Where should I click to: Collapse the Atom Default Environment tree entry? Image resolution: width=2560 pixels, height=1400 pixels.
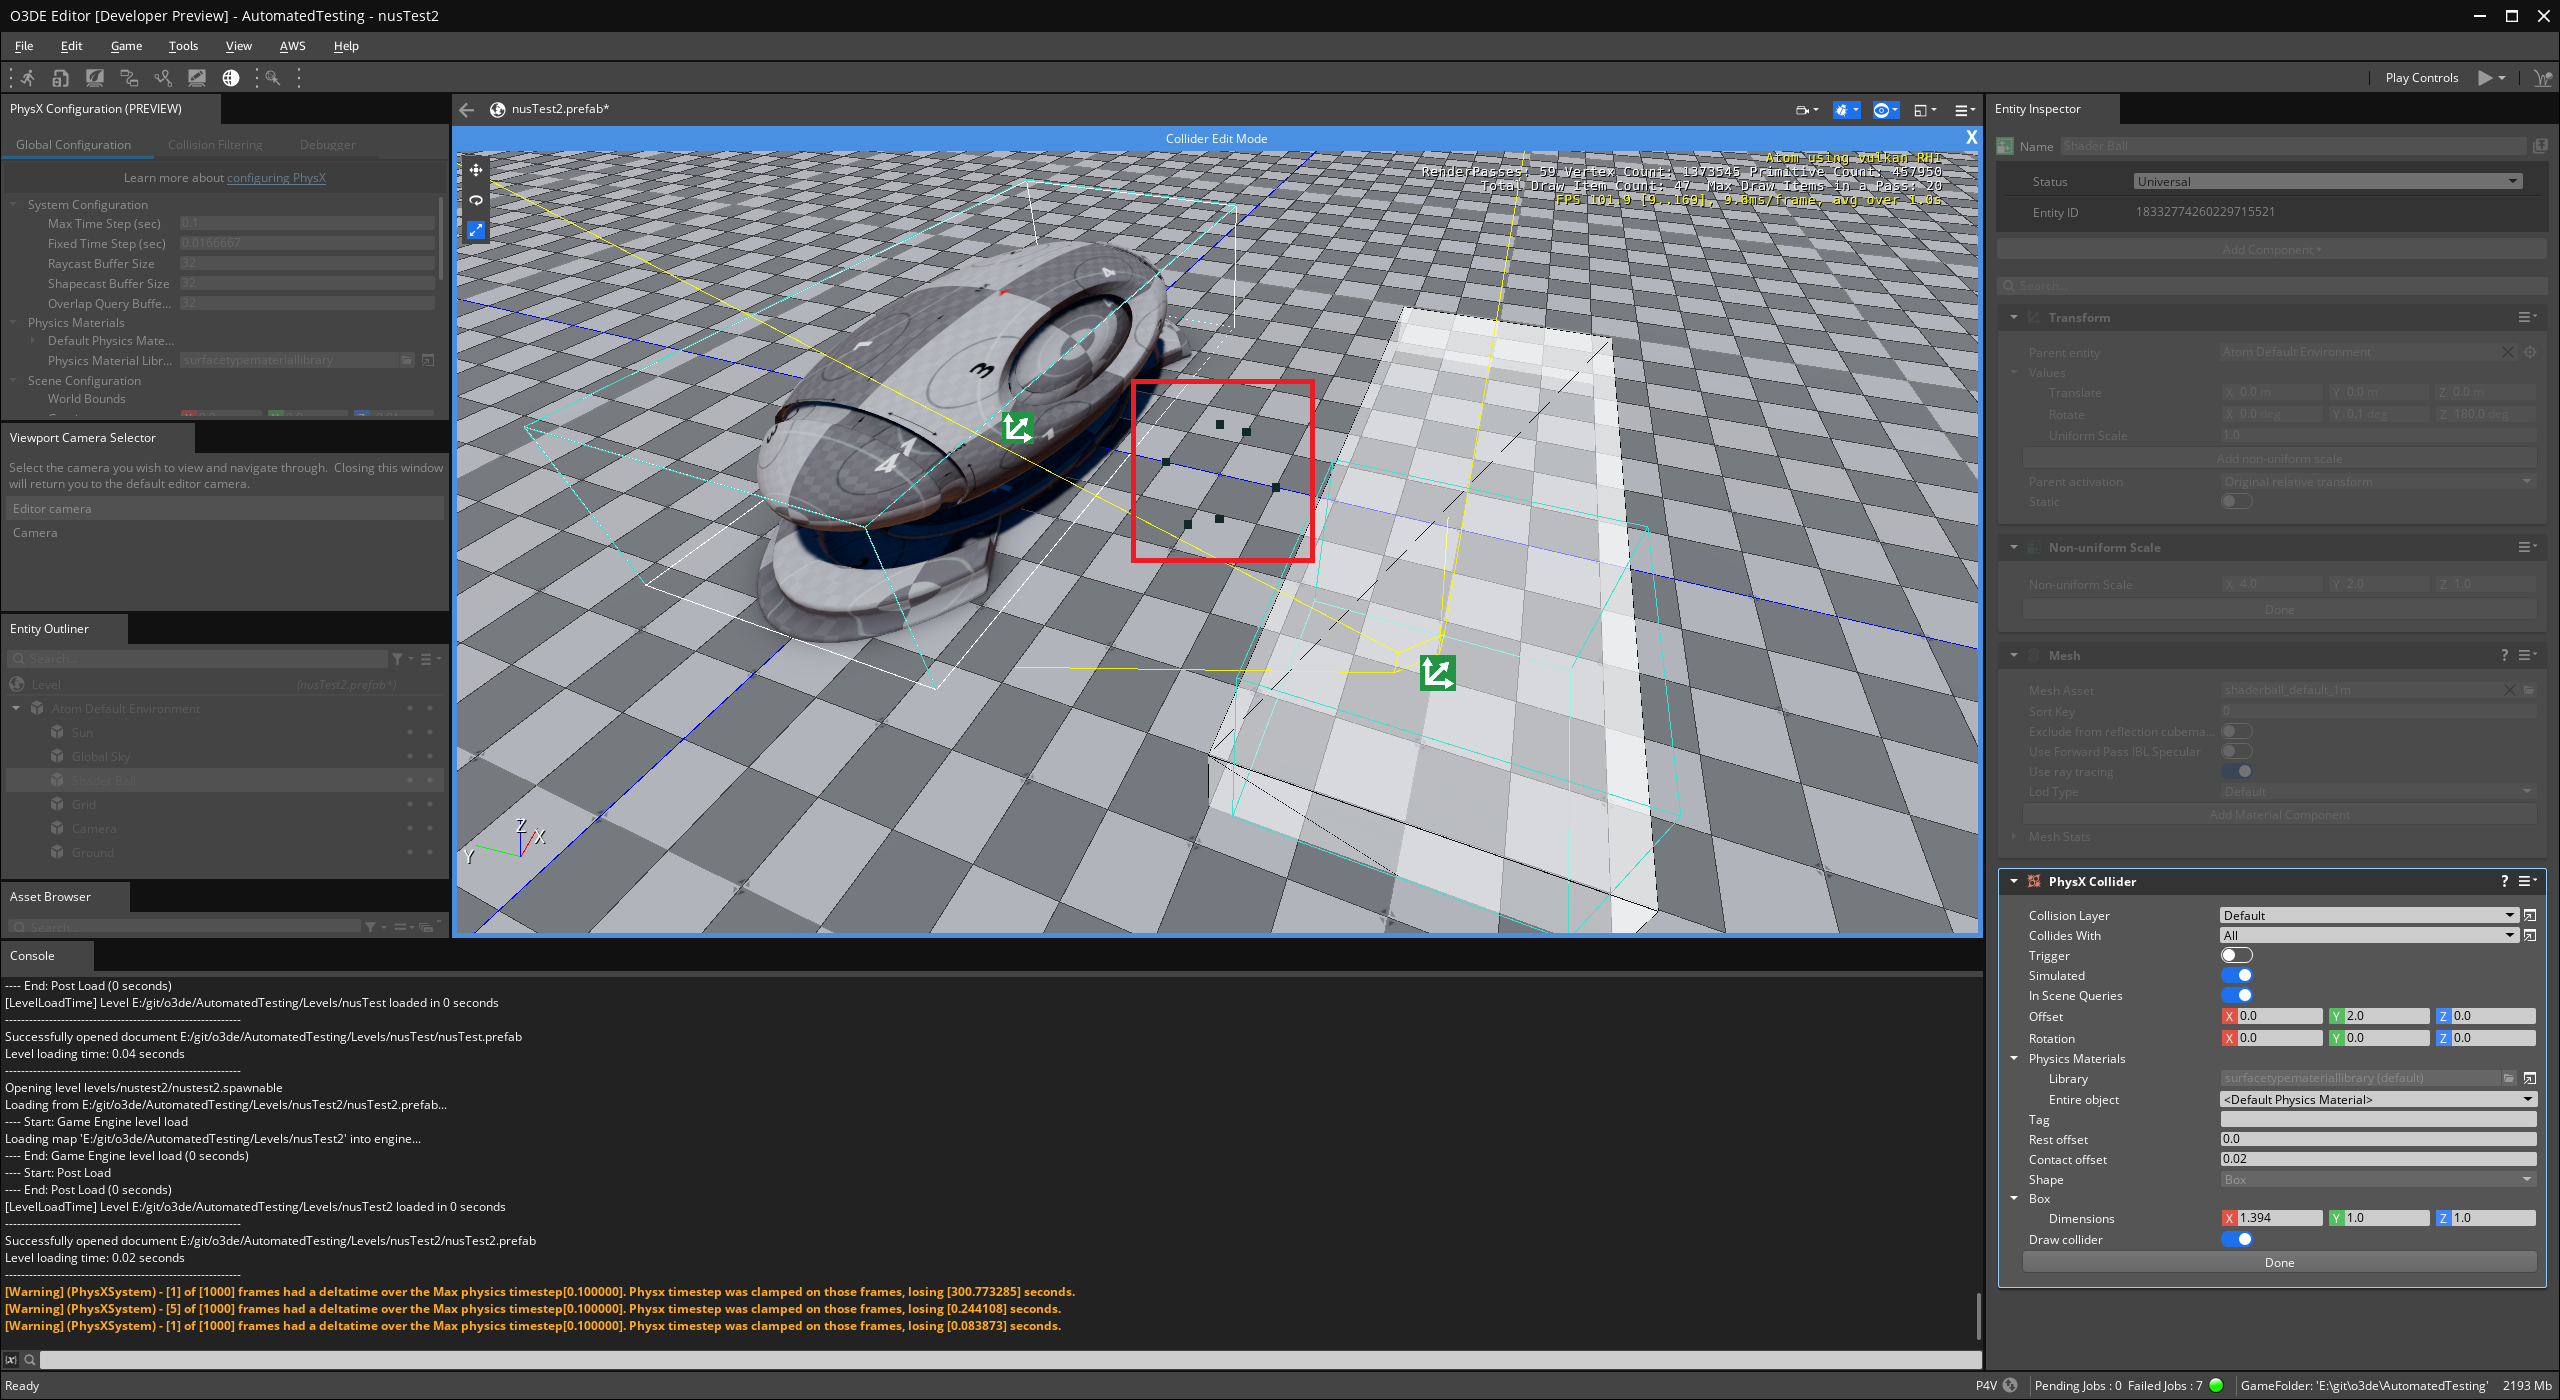[x=16, y=708]
